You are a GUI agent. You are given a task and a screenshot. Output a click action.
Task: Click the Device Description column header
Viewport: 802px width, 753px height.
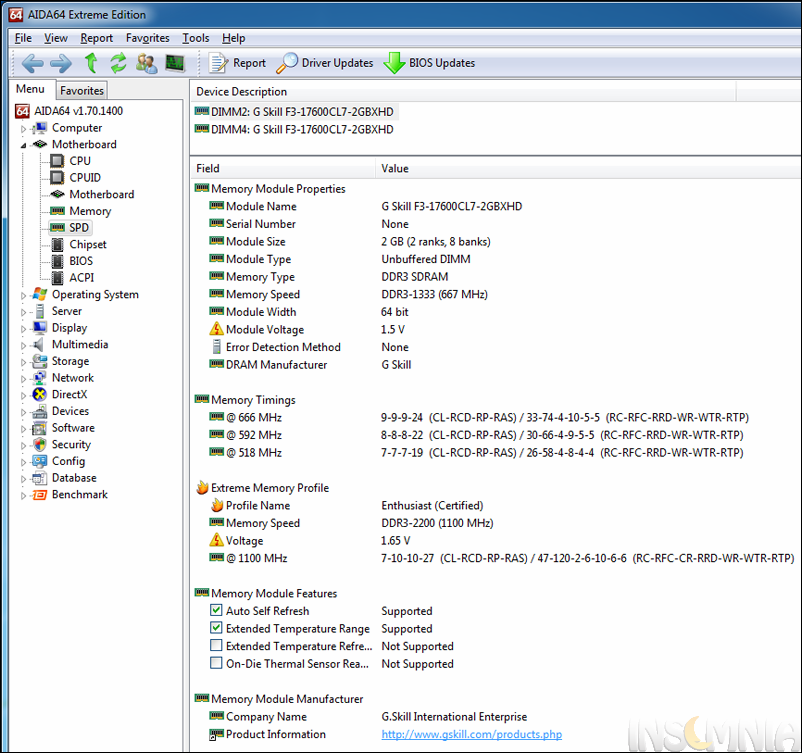(463, 92)
